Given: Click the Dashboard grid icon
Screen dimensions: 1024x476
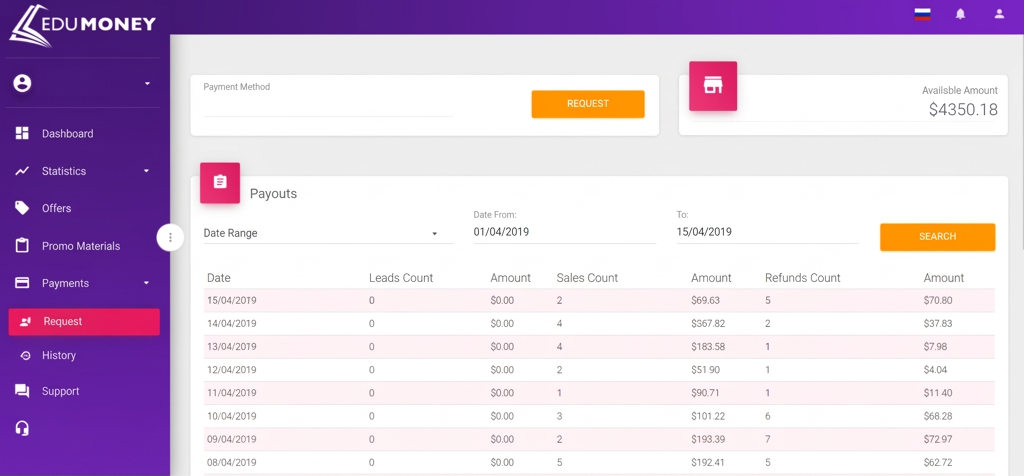Looking at the screenshot, I should tap(22, 133).
